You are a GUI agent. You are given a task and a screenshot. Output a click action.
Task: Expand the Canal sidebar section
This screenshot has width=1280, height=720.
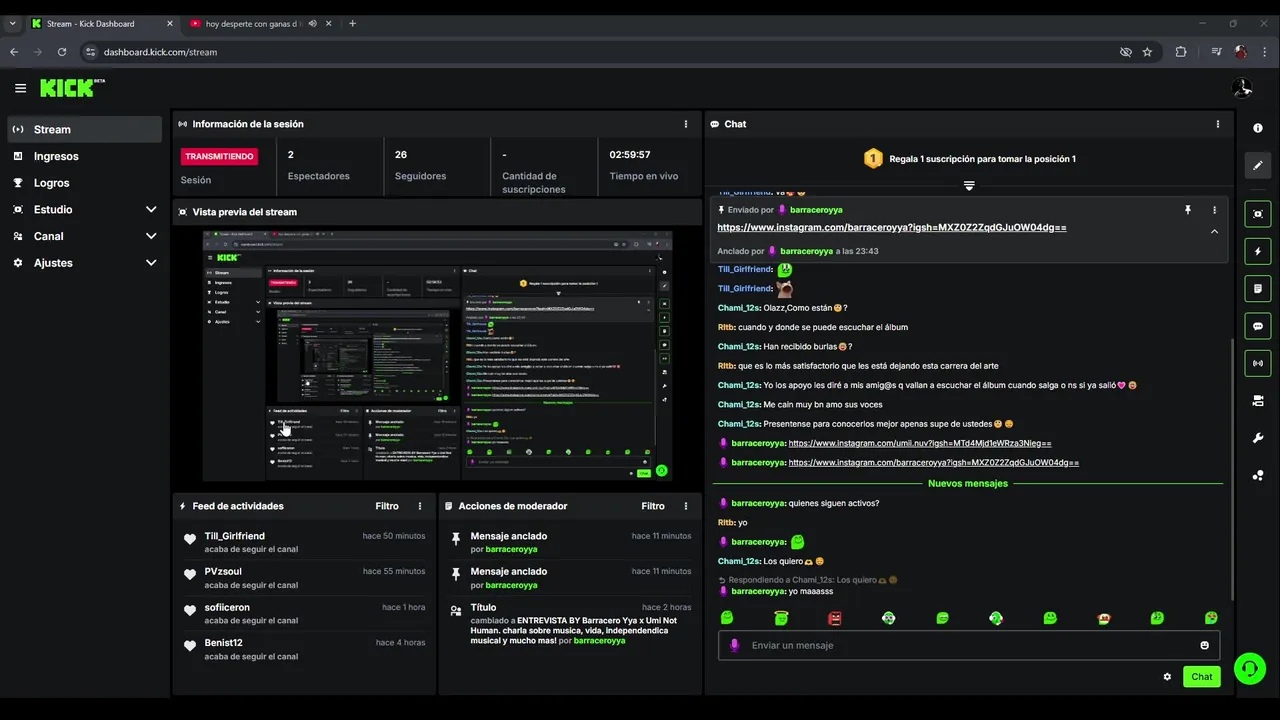[85, 236]
